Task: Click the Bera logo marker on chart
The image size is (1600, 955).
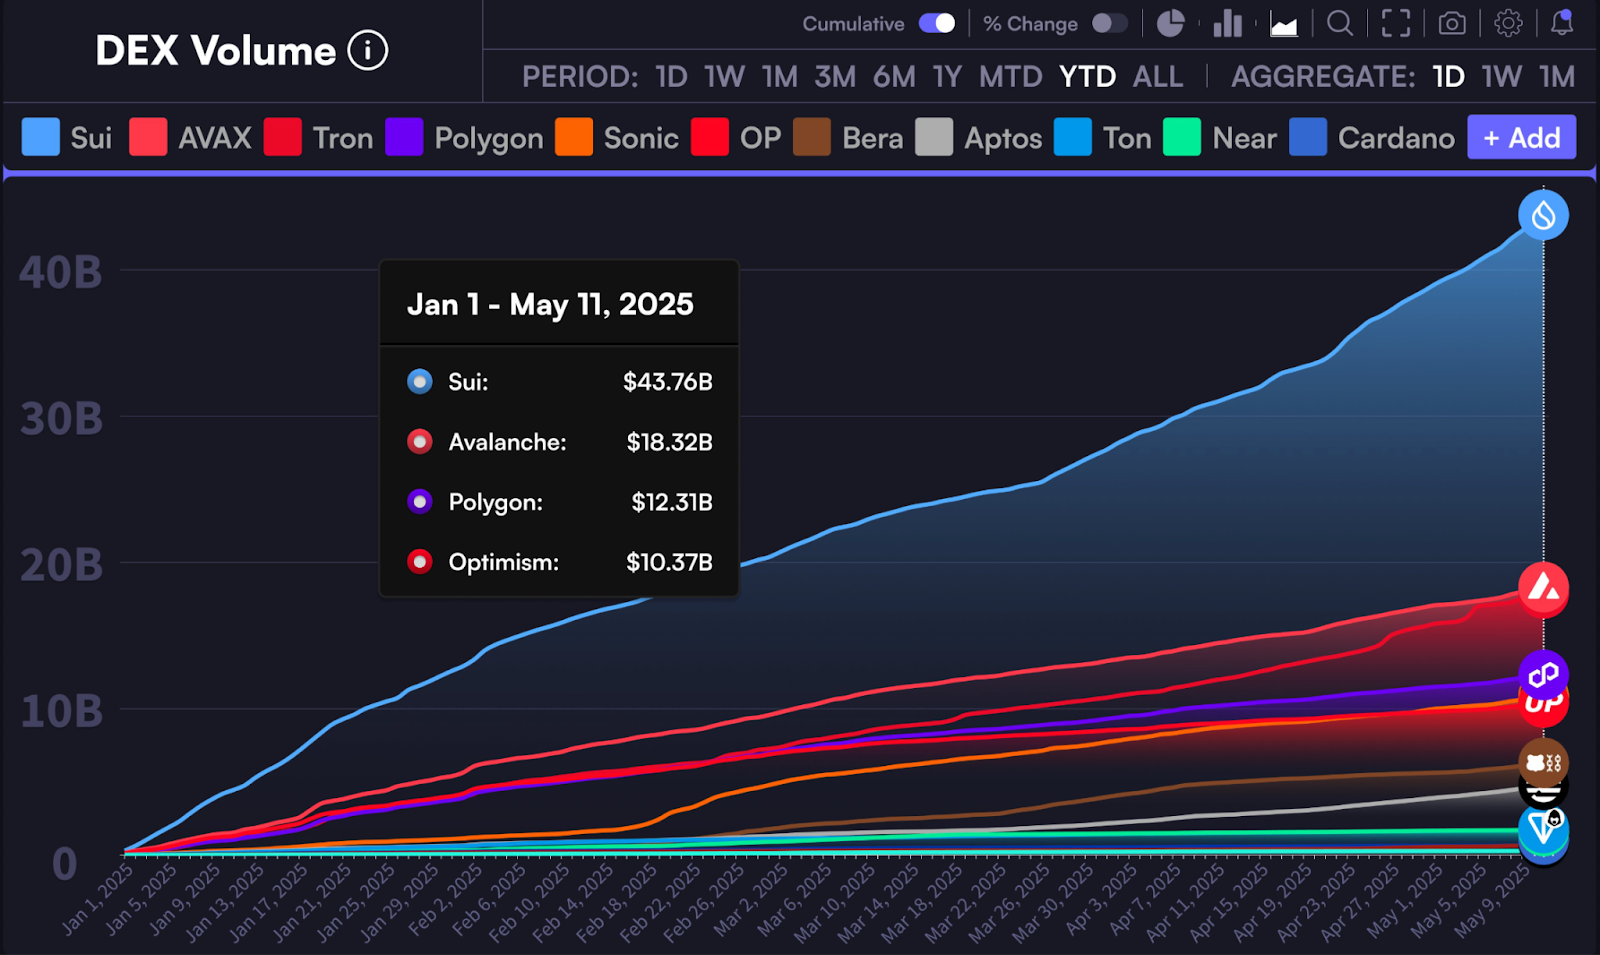Action: point(1543,763)
